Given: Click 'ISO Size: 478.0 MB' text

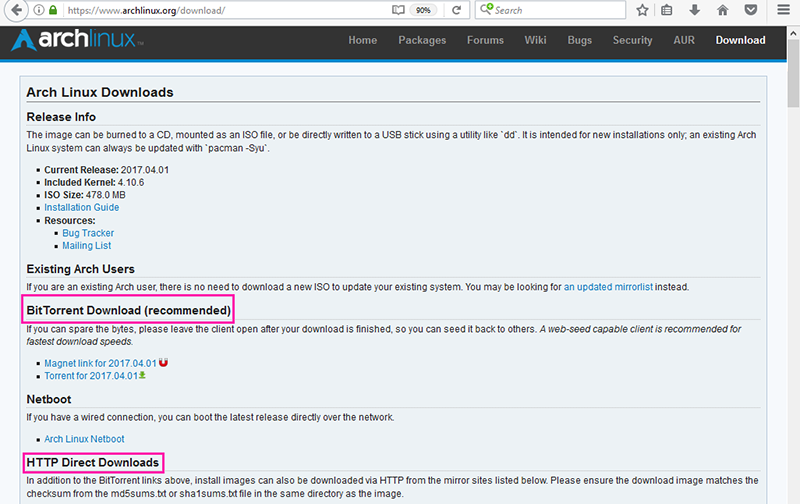Looking at the screenshot, I should pos(85,195).
